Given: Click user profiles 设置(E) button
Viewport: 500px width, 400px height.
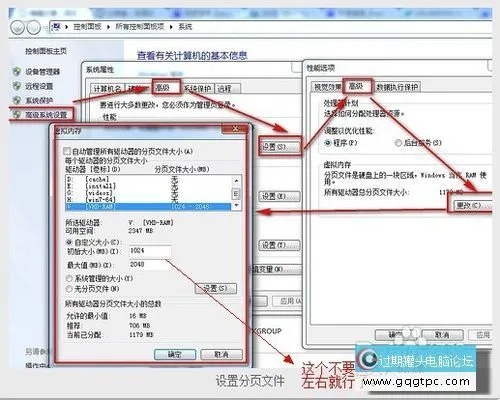Looking at the screenshot, I should [x=279, y=196].
